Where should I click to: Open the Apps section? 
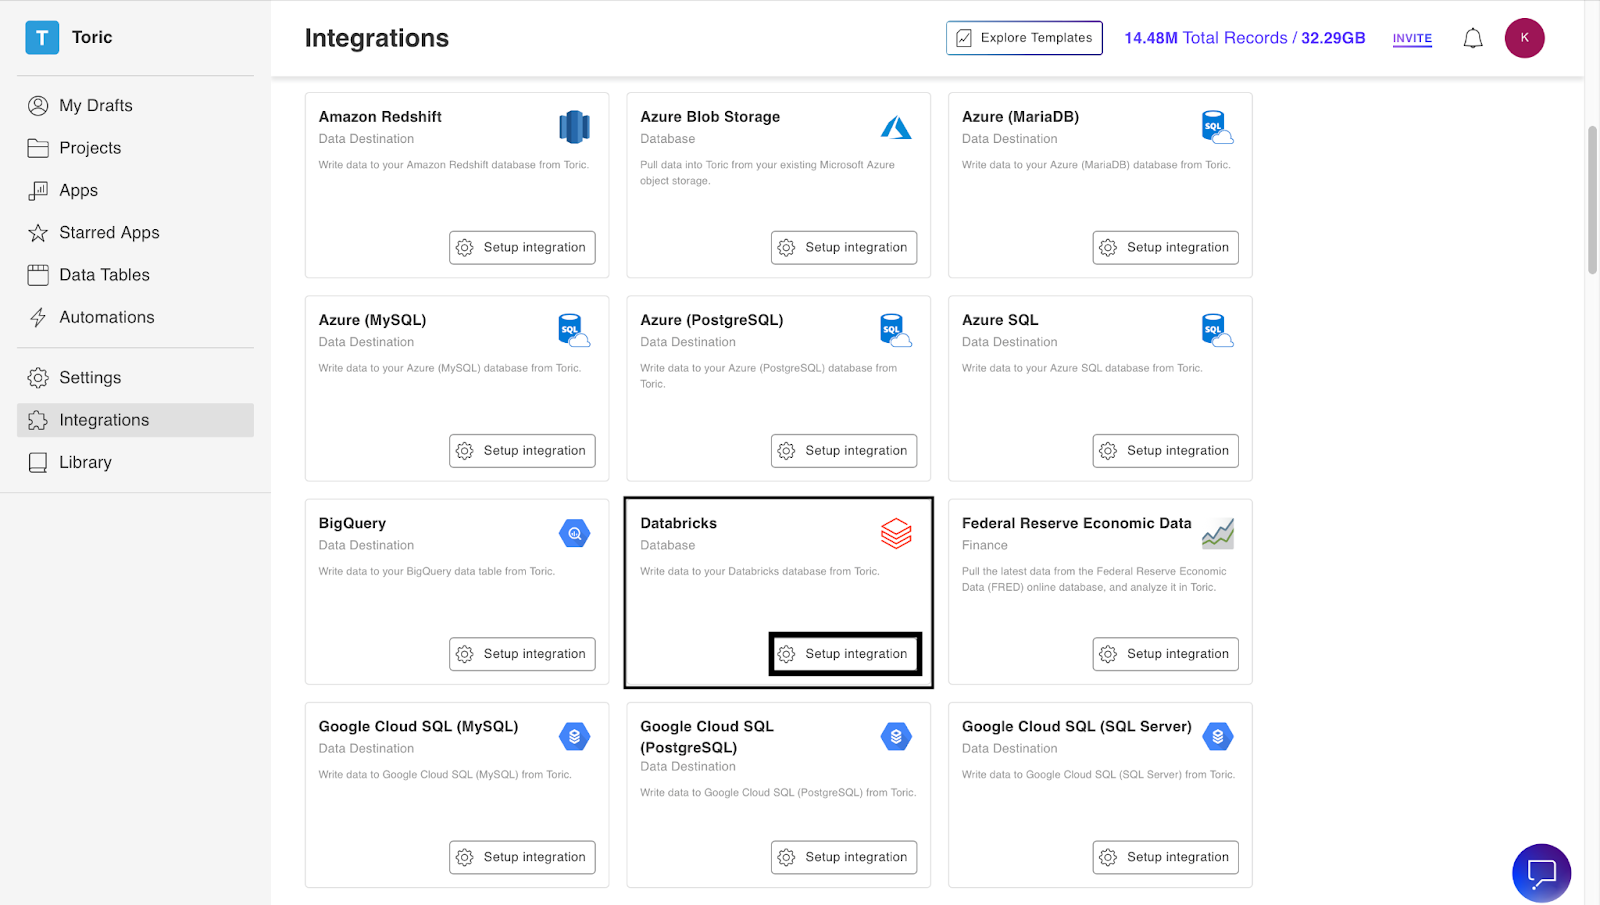135,190
